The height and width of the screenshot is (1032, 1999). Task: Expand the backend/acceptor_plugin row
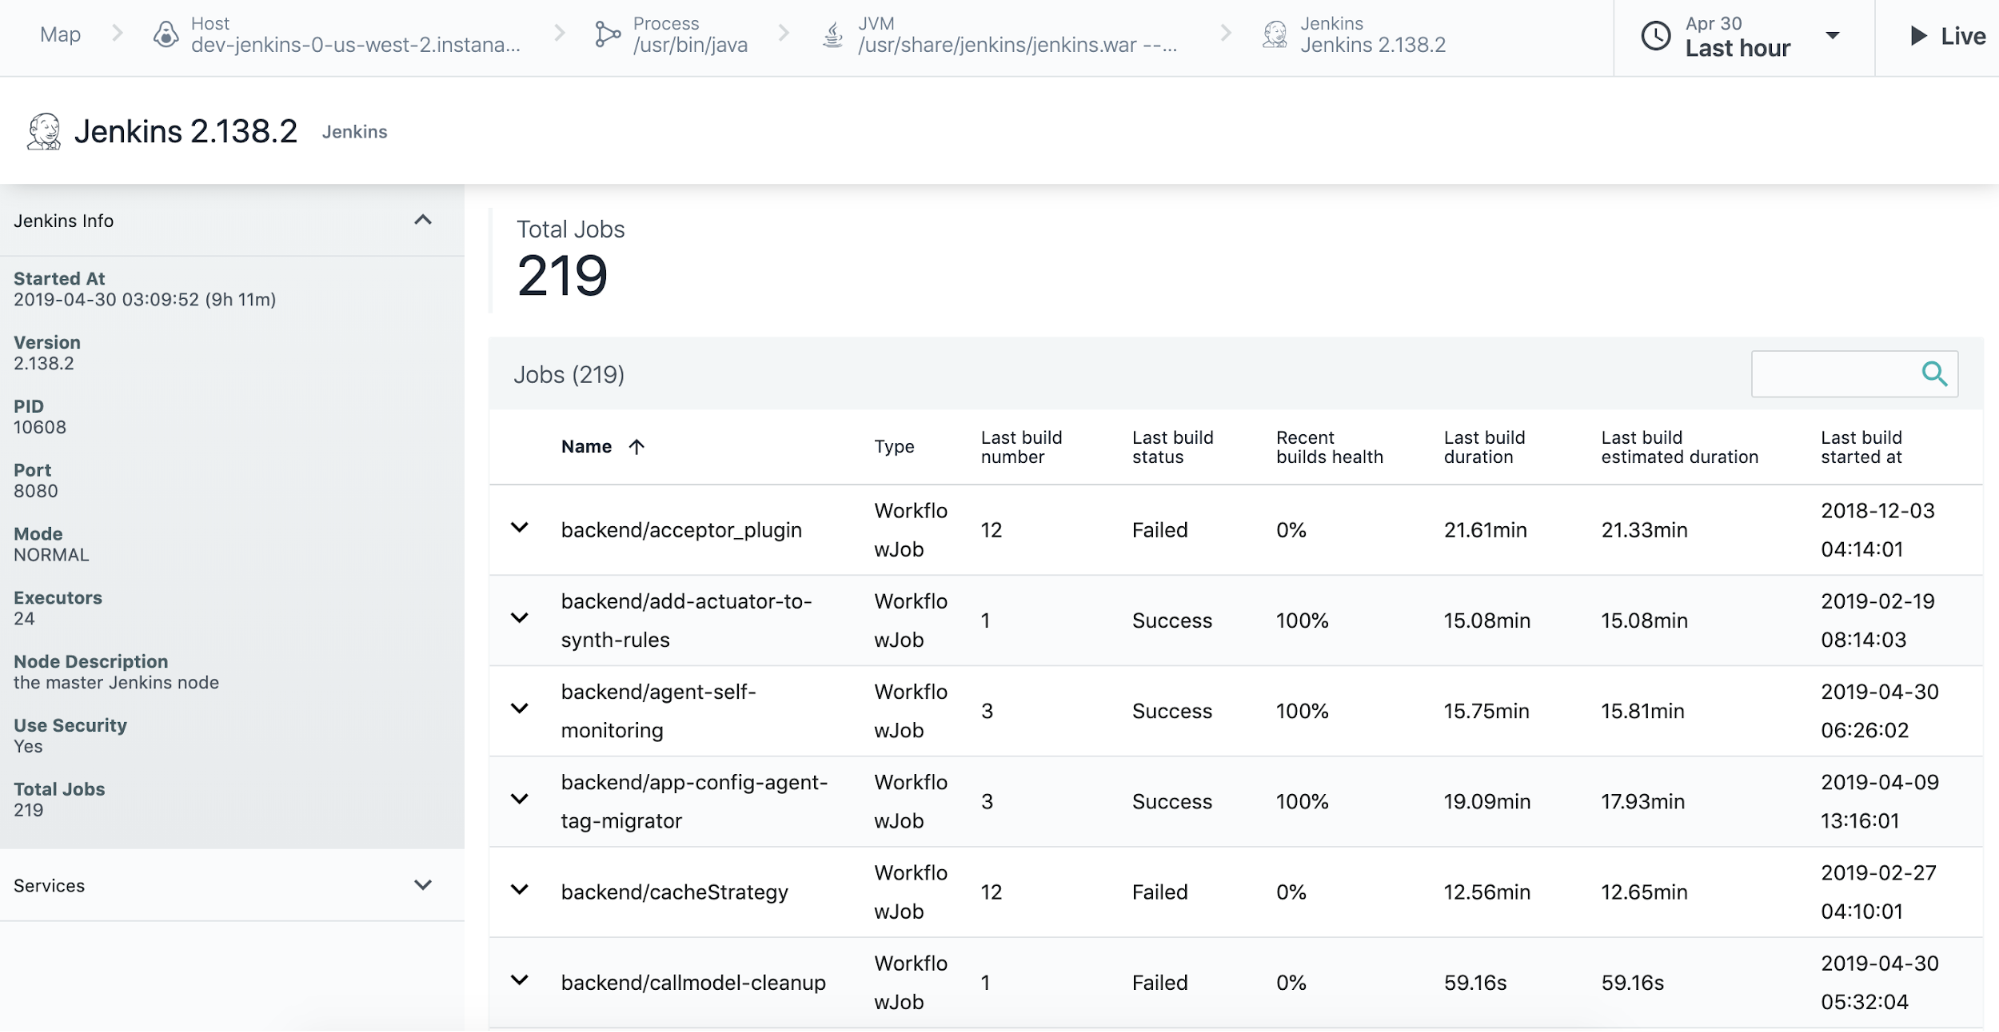click(519, 528)
